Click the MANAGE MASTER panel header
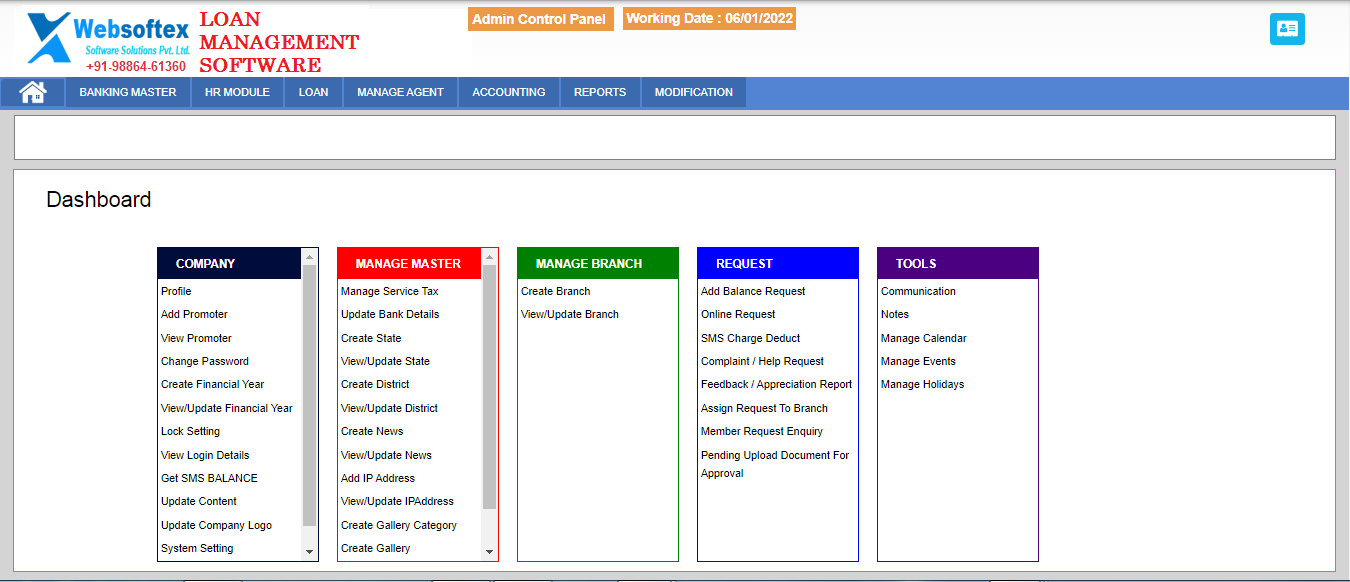Viewport: 1350px width, 582px height. 410,264
